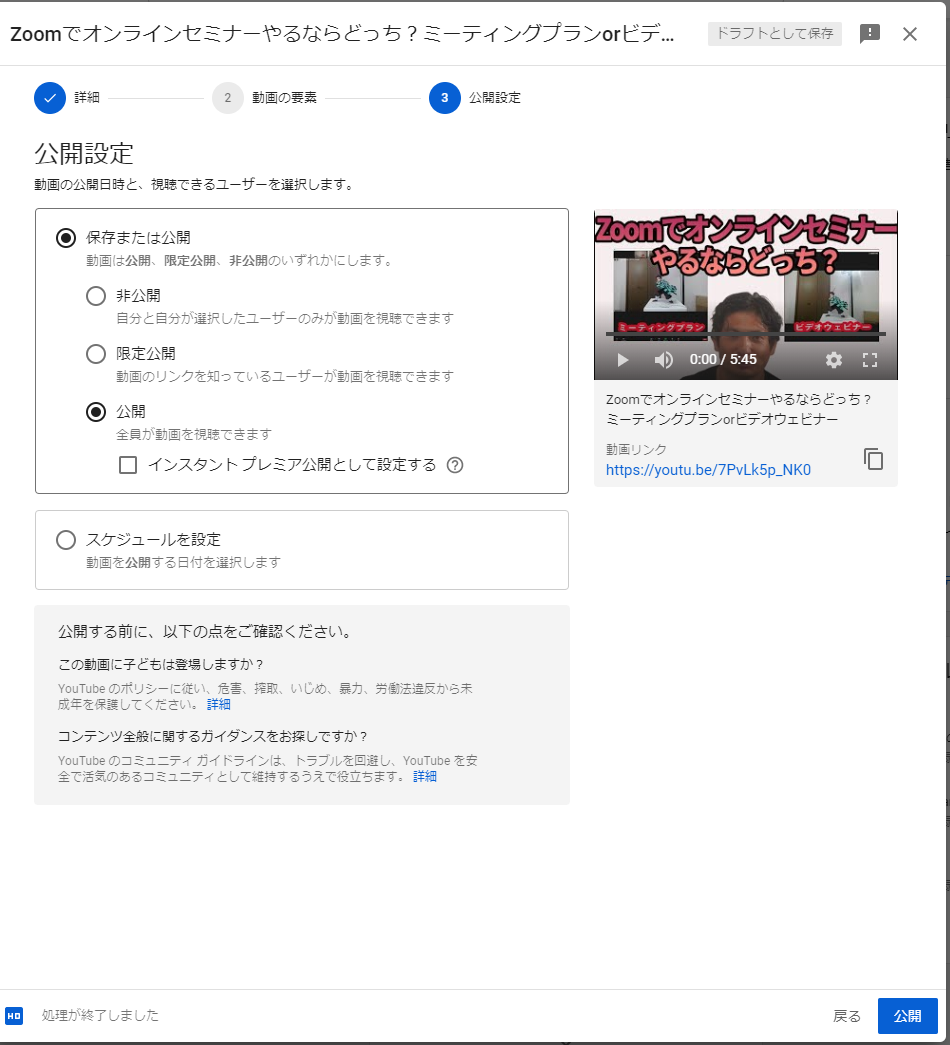Viewport: 950px width, 1045px height.
Task: Click 戻る to go back
Action: tap(847, 1016)
